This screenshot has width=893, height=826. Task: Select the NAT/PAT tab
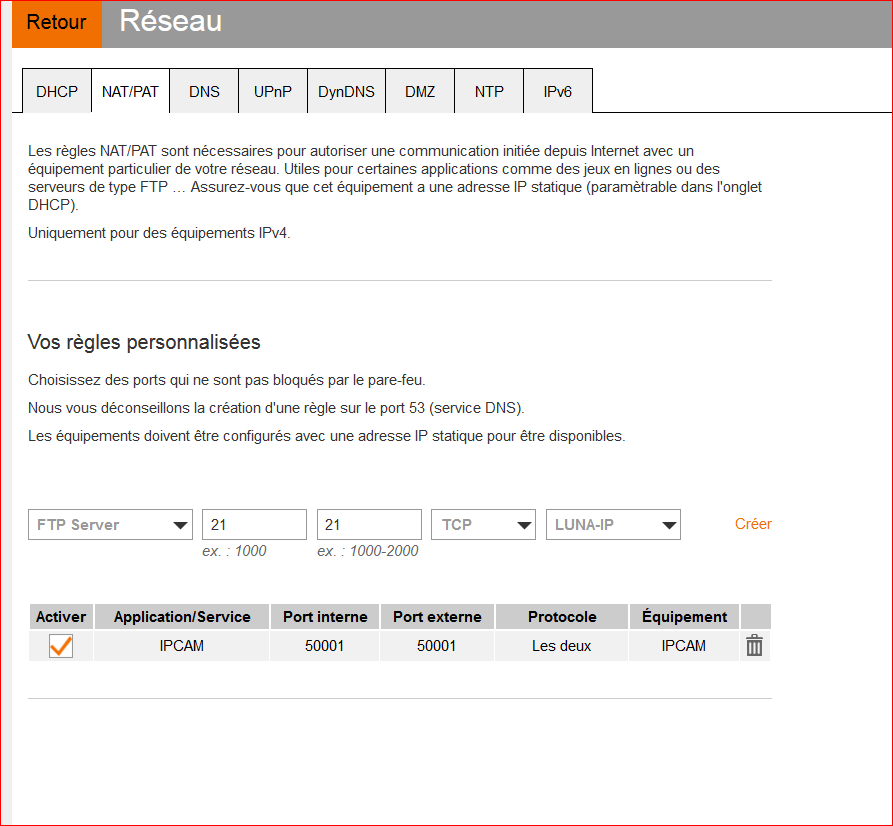[130, 91]
